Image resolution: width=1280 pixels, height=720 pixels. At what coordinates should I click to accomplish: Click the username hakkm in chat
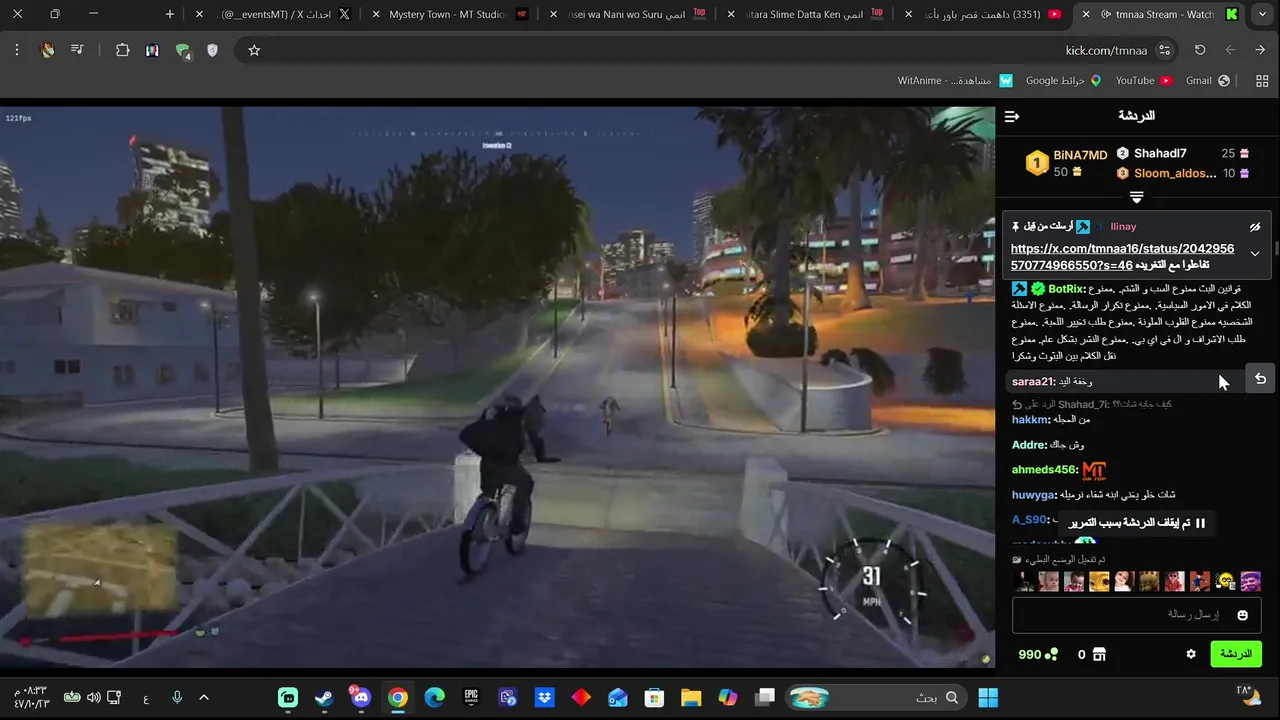(1031, 420)
